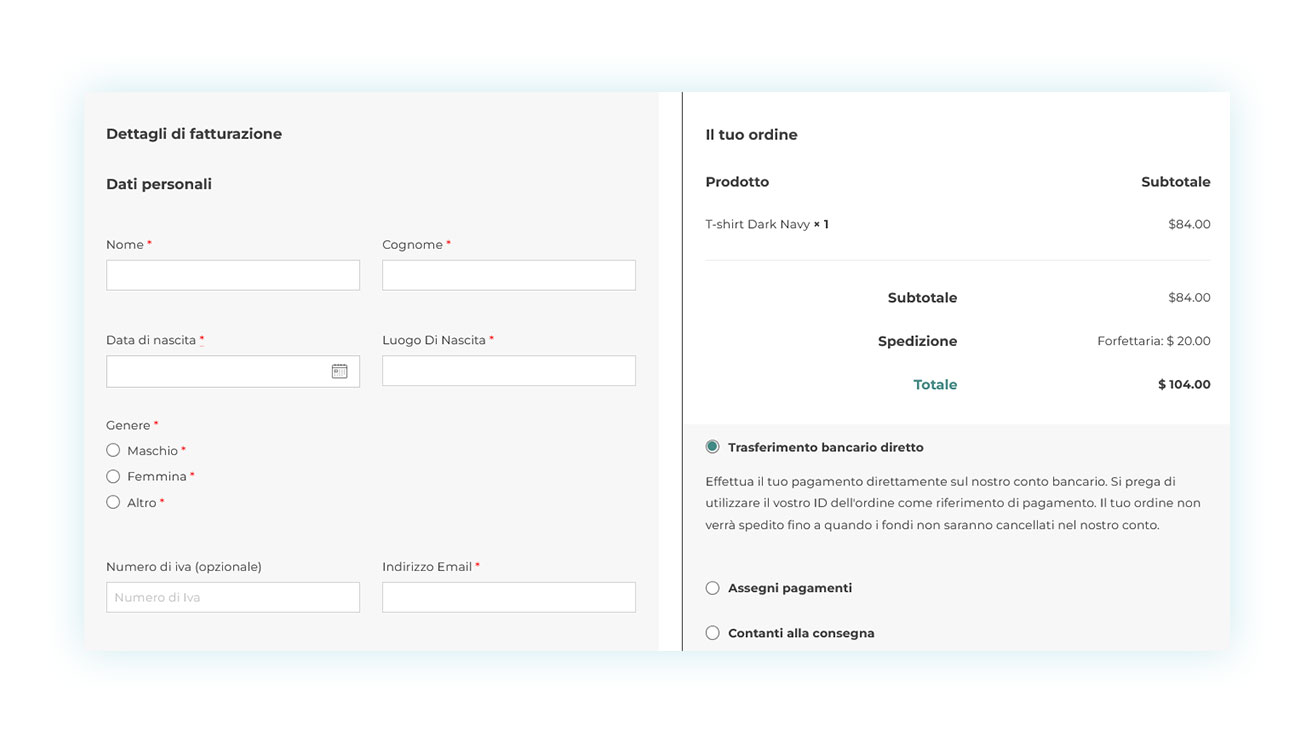The image size is (1300, 741).
Task: Click the Data di nascita date field
Action: (215, 371)
